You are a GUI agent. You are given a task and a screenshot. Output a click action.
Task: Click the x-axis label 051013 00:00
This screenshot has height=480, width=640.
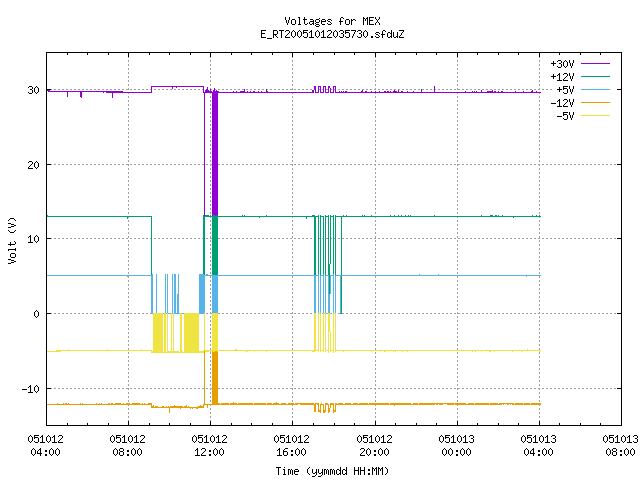456,446
